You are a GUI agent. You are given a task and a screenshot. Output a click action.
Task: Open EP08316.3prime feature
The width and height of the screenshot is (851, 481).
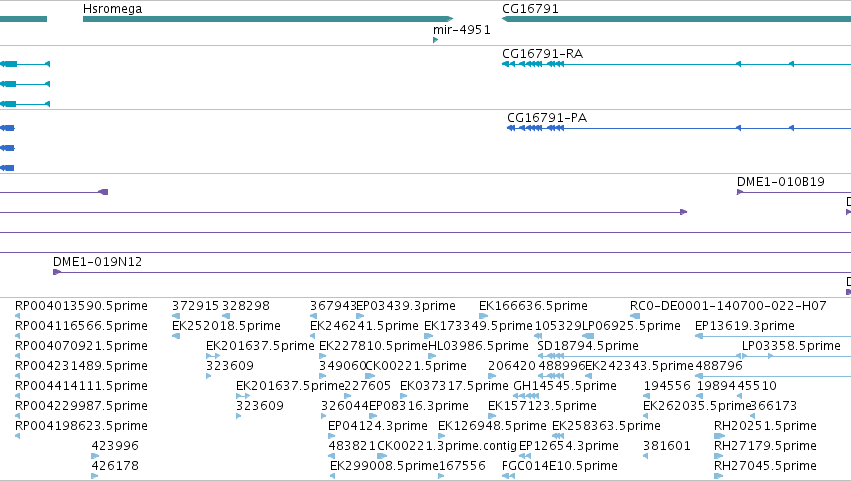(x=418, y=406)
